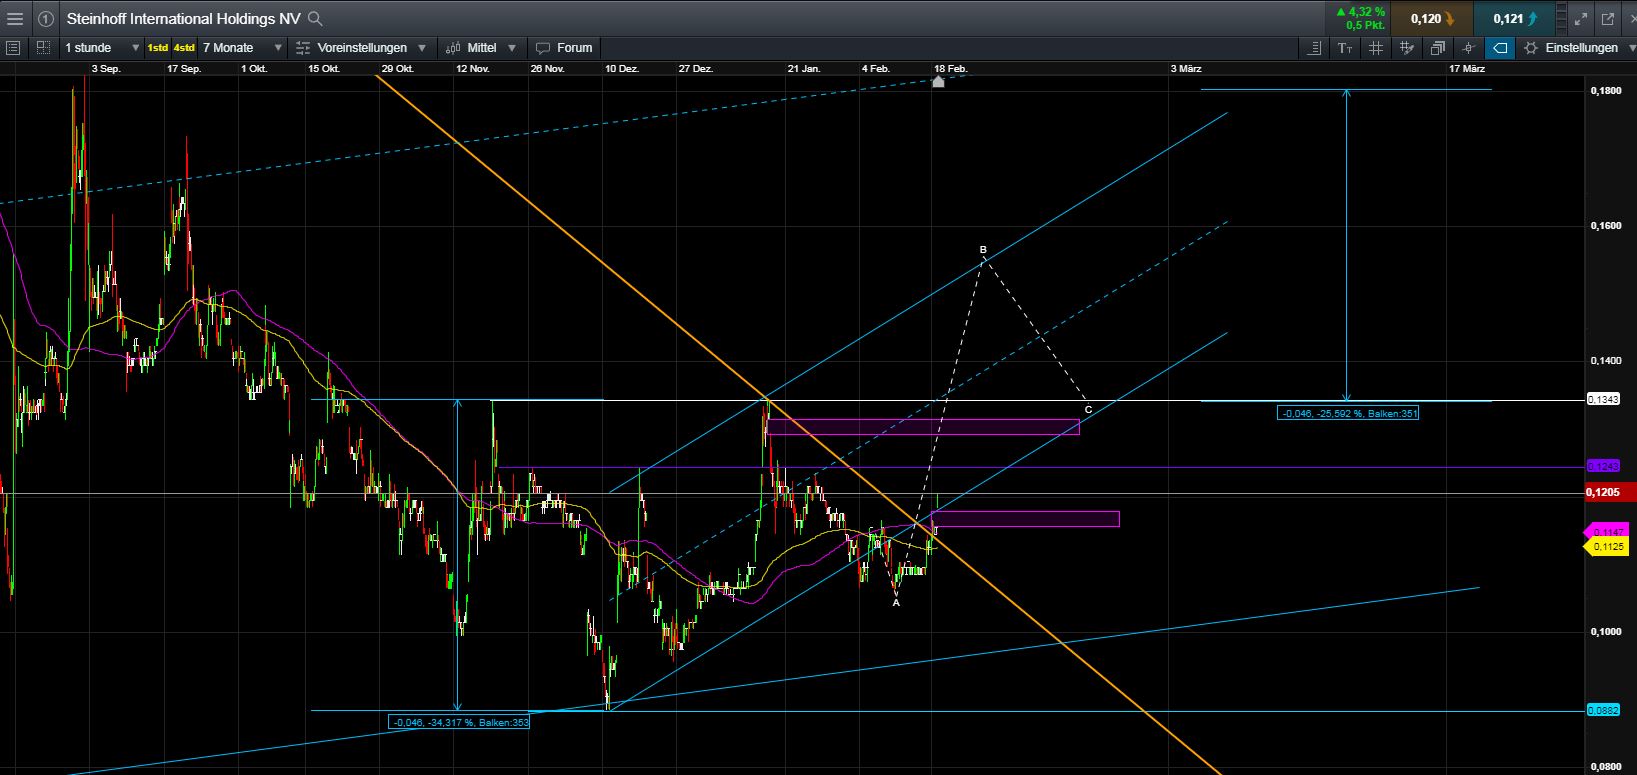Click the buy price 0,121 button

click(x=1515, y=18)
